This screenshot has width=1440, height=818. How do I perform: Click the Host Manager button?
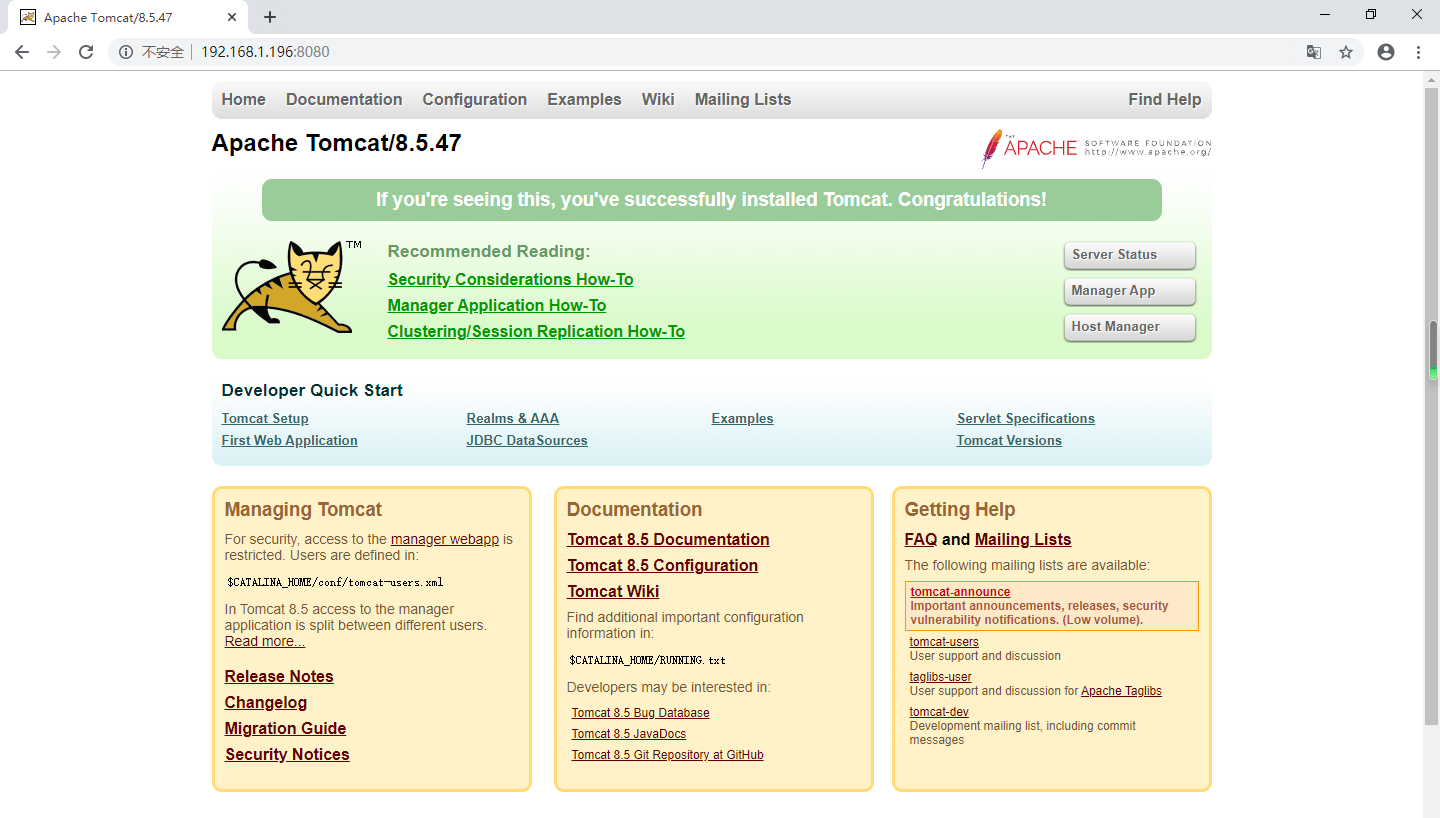pos(1130,327)
